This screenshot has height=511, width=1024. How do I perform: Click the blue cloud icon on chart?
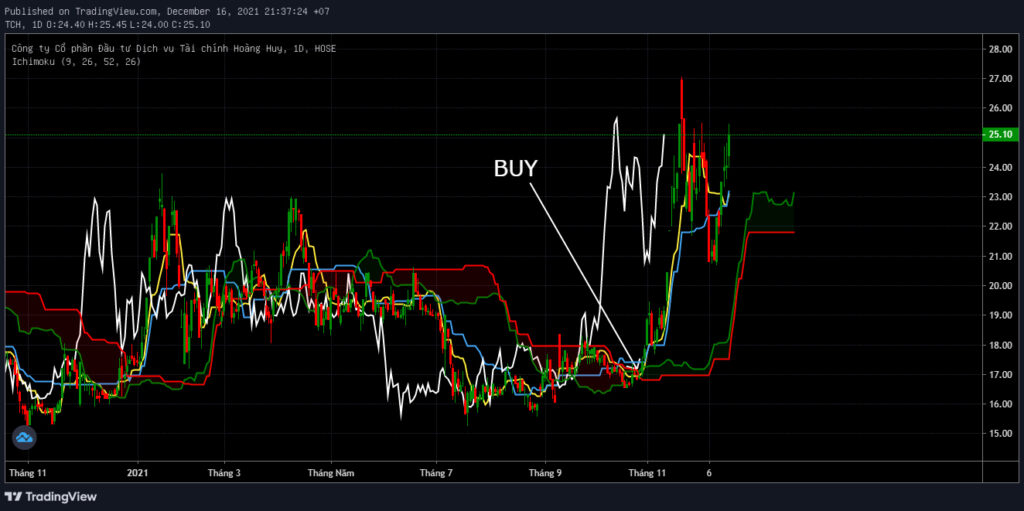tap(24, 437)
